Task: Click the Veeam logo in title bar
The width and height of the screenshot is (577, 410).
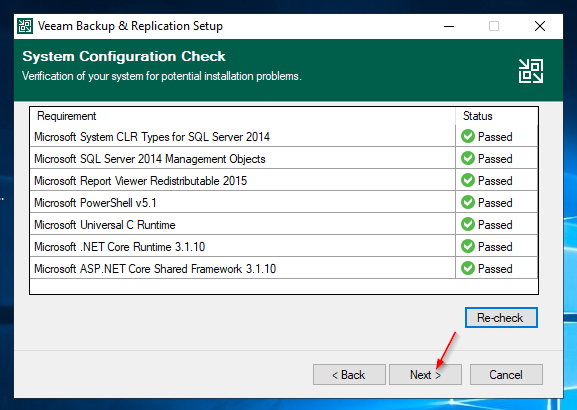Action: [25, 26]
